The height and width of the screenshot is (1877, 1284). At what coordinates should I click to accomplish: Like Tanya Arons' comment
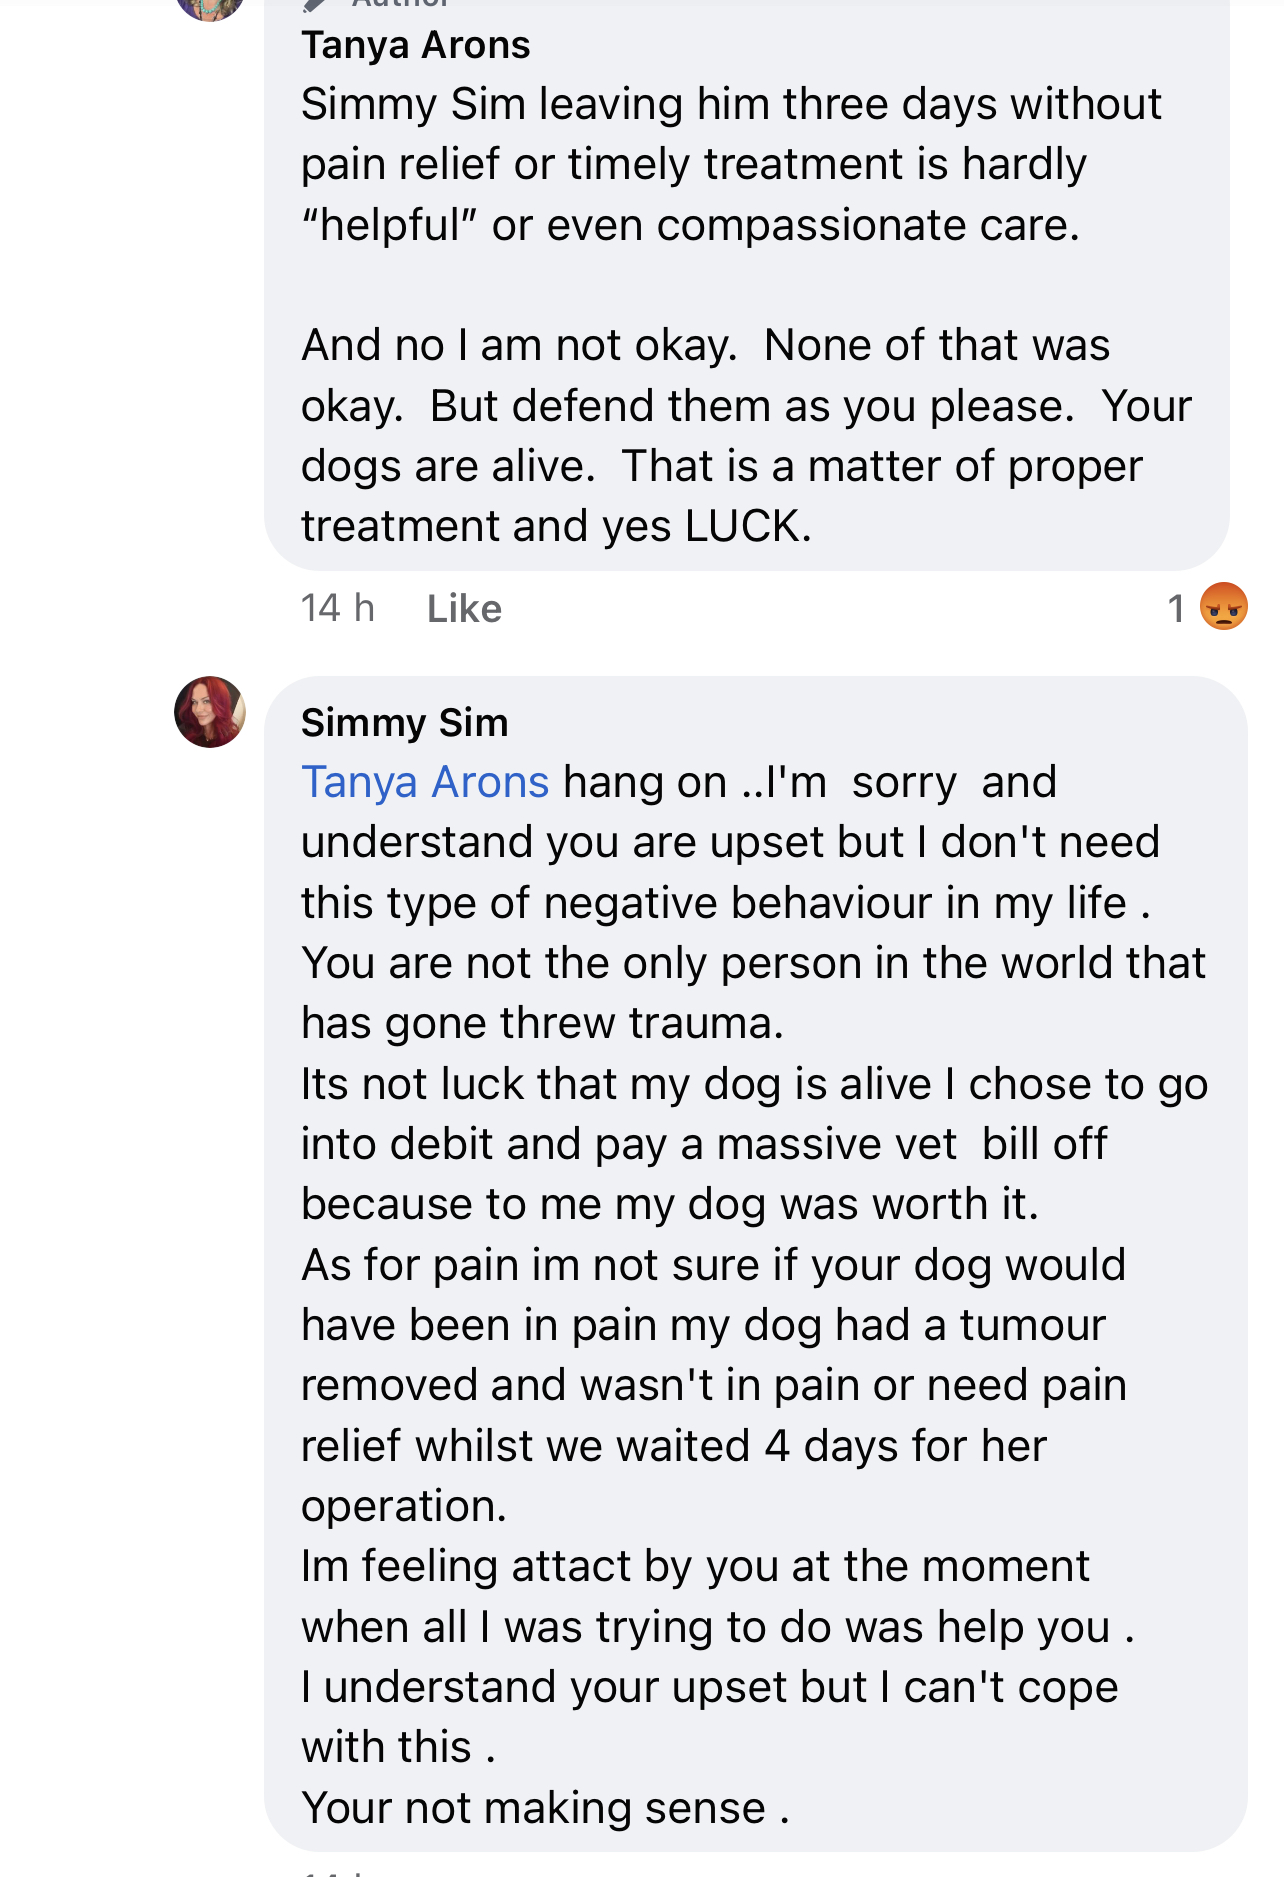(x=464, y=608)
